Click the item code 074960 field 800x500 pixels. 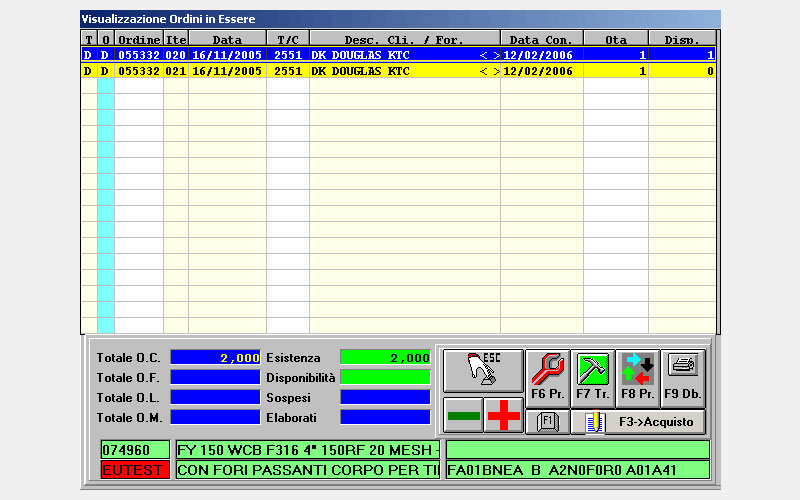pos(135,450)
